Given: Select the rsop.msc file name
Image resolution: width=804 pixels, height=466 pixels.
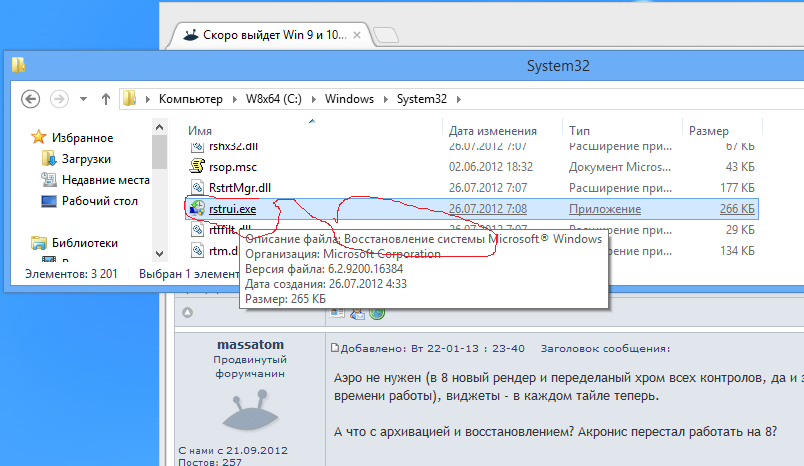Looking at the screenshot, I should click(233, 167).
